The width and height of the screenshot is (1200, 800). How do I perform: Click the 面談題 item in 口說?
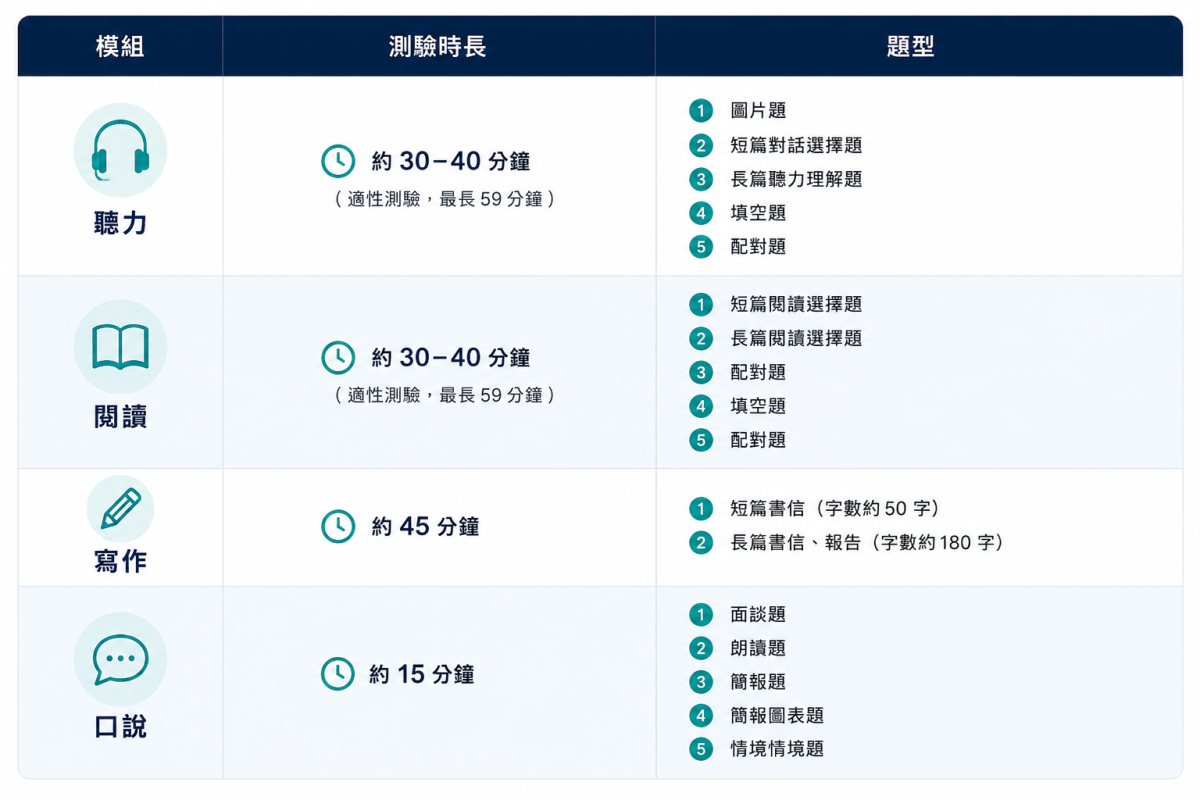758,615
